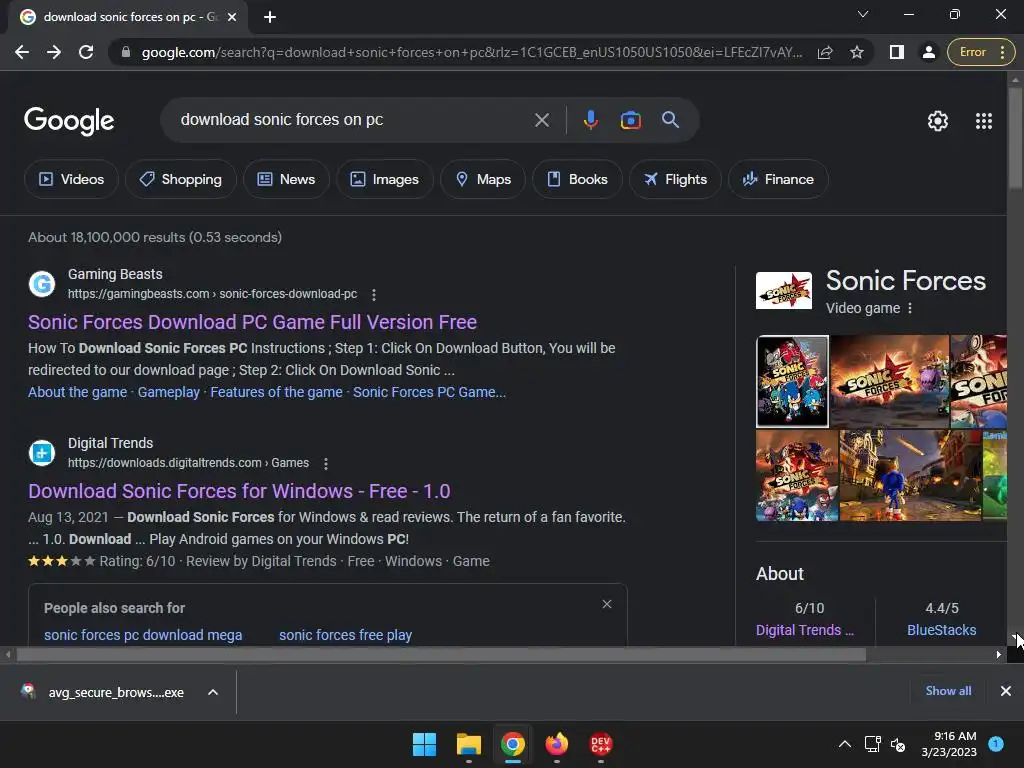
Task: Search by image with Google Lens icon
Action: 630,120
